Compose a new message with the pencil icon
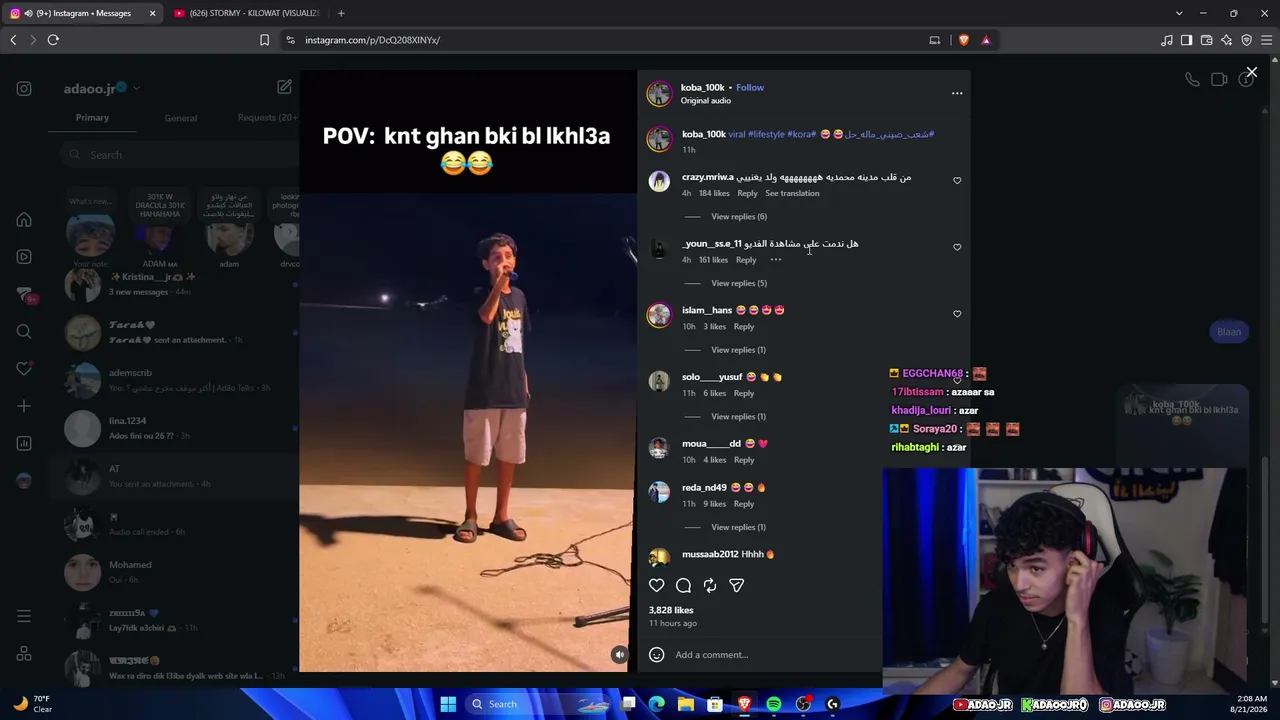This screenshot has height=720, width=1280. [284, 88]
